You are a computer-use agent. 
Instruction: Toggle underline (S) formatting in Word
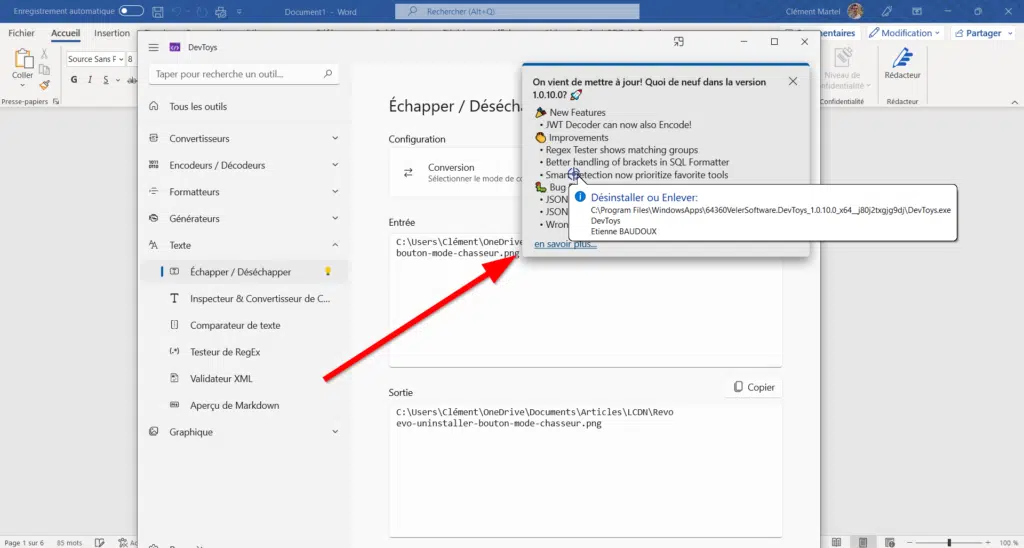point(106,80)
